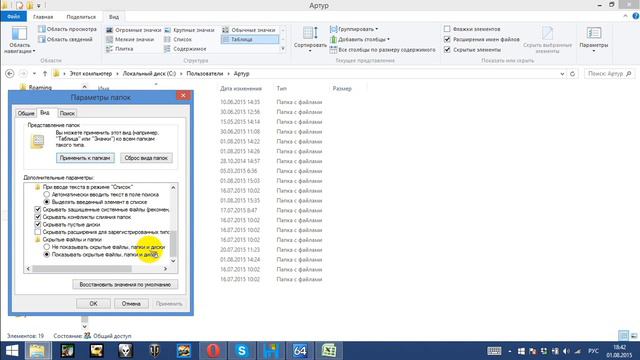This screenshot has width=640, height=360.
Task: Toggle Hide folder merge conflicts checkbox
Action: pyautogui.click(x=38, y=217)
